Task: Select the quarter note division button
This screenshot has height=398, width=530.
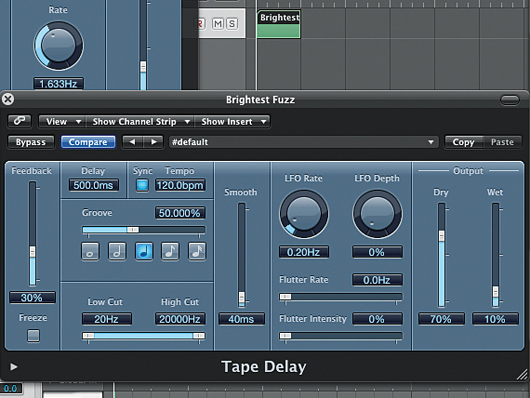Action: (x=144, y=251)
